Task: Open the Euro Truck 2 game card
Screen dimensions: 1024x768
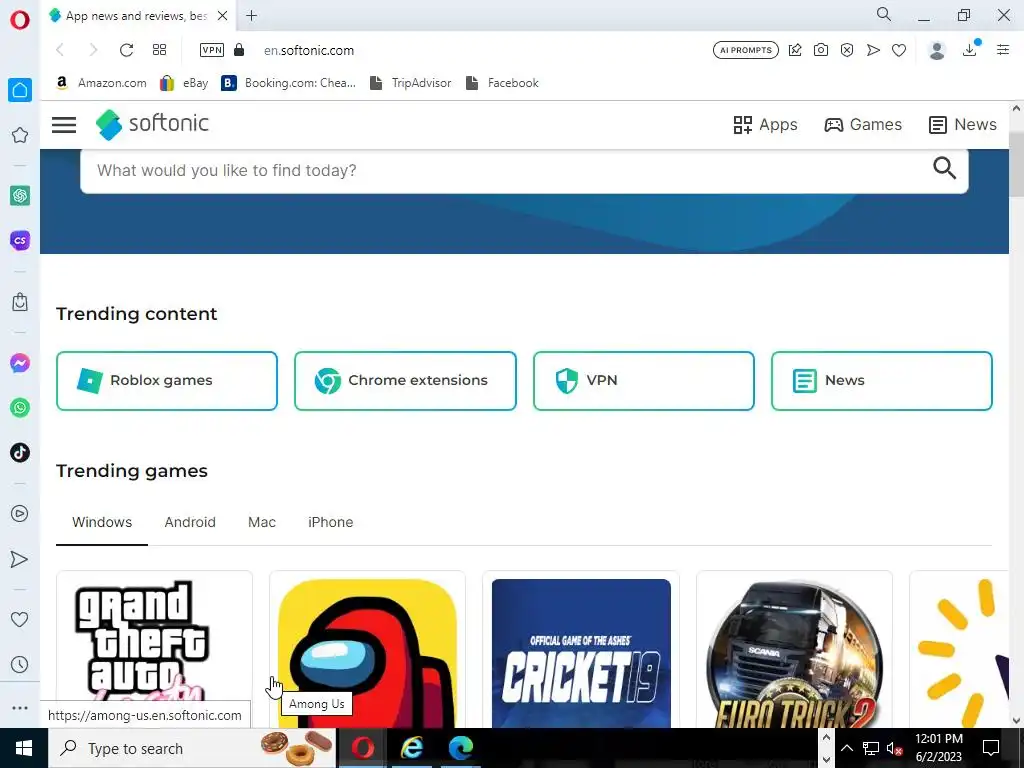Action: point(794,649)
